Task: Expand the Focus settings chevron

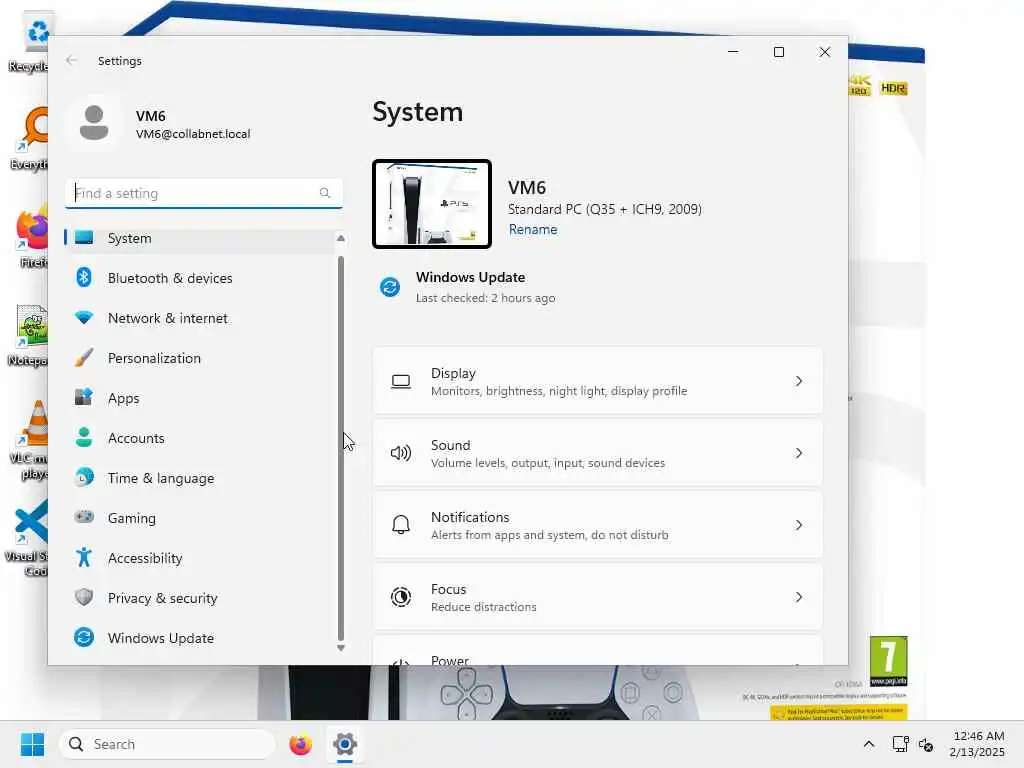Action: pyautogui.click(x=799, y=597)
